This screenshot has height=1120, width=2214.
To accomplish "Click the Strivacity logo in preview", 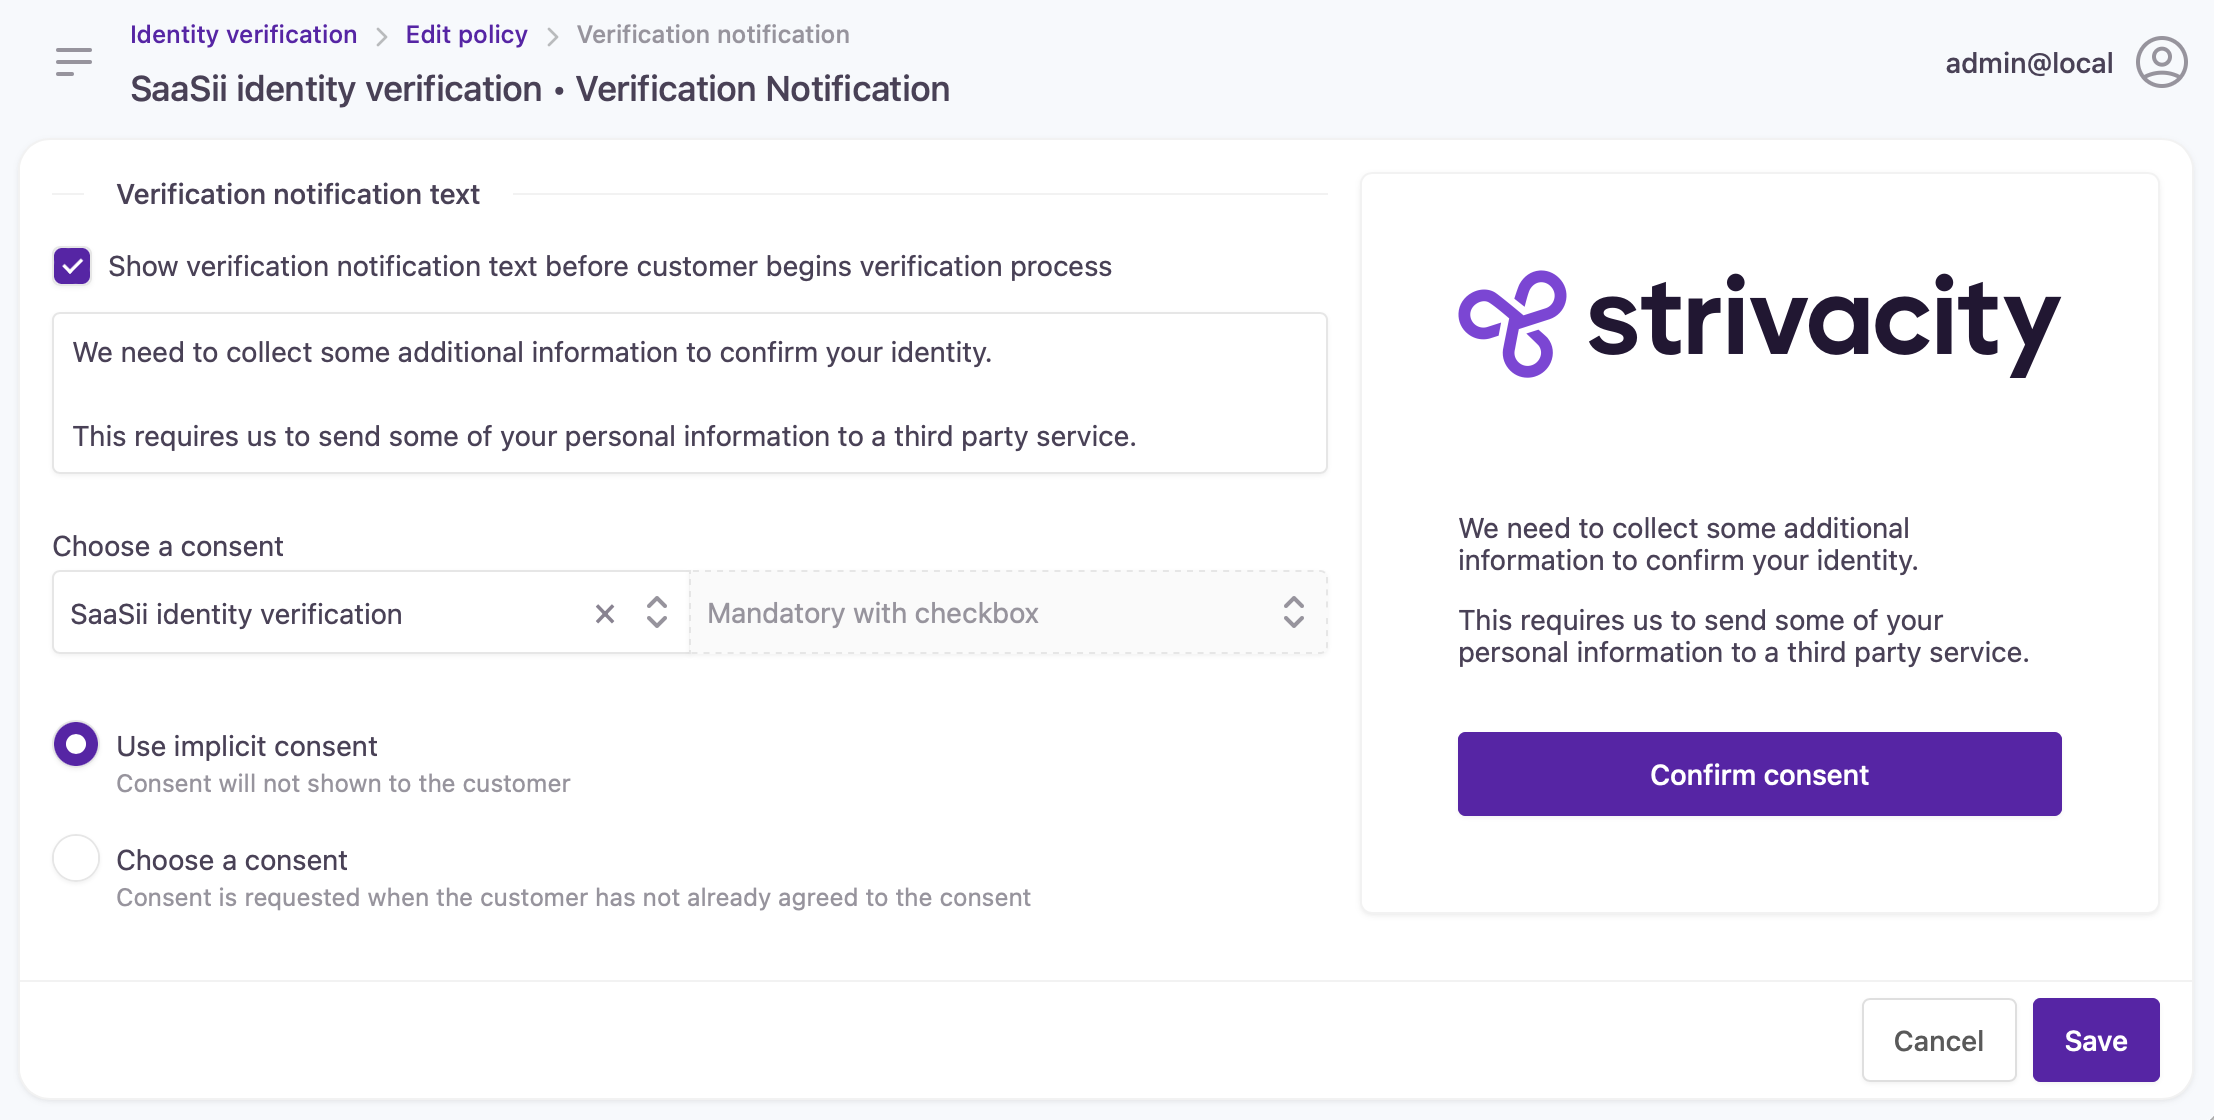I will click(x=1759, y=324).
